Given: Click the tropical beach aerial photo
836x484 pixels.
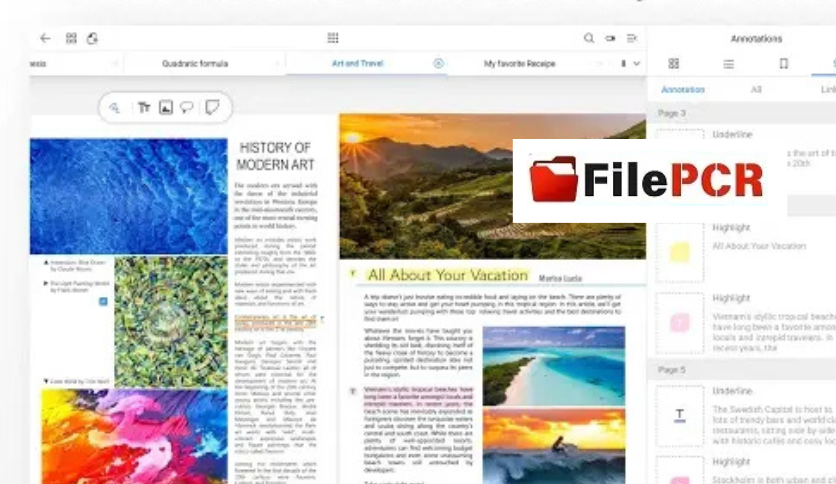Looking at the screenshot, I should [554, 366].
